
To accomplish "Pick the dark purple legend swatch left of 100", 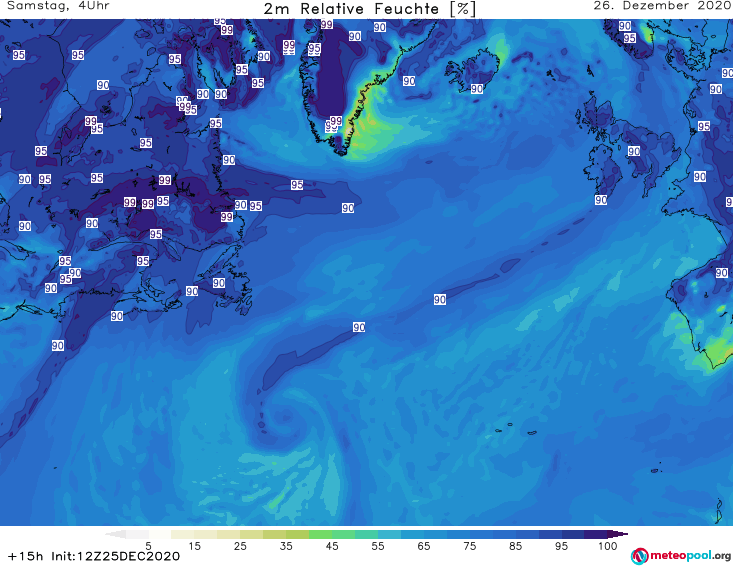I will click(596, 534).
